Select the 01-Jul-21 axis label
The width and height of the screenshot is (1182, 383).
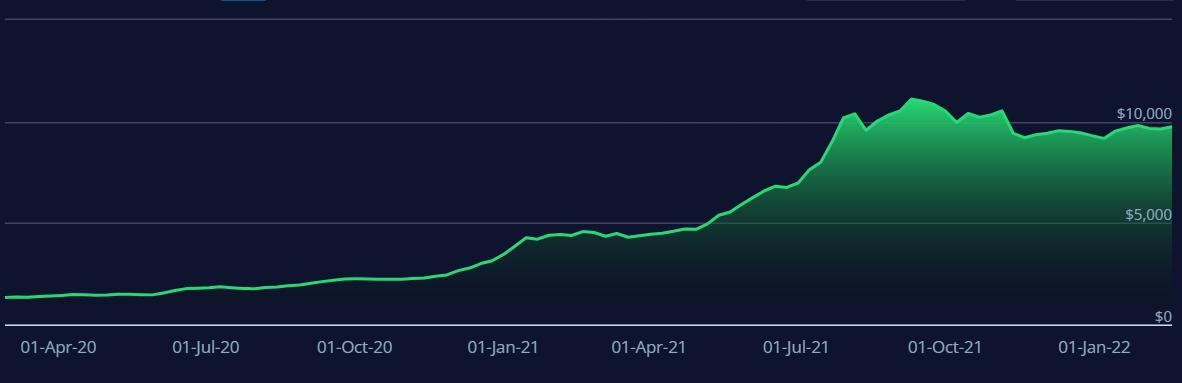pyautogui.click(x=796, y=348)
